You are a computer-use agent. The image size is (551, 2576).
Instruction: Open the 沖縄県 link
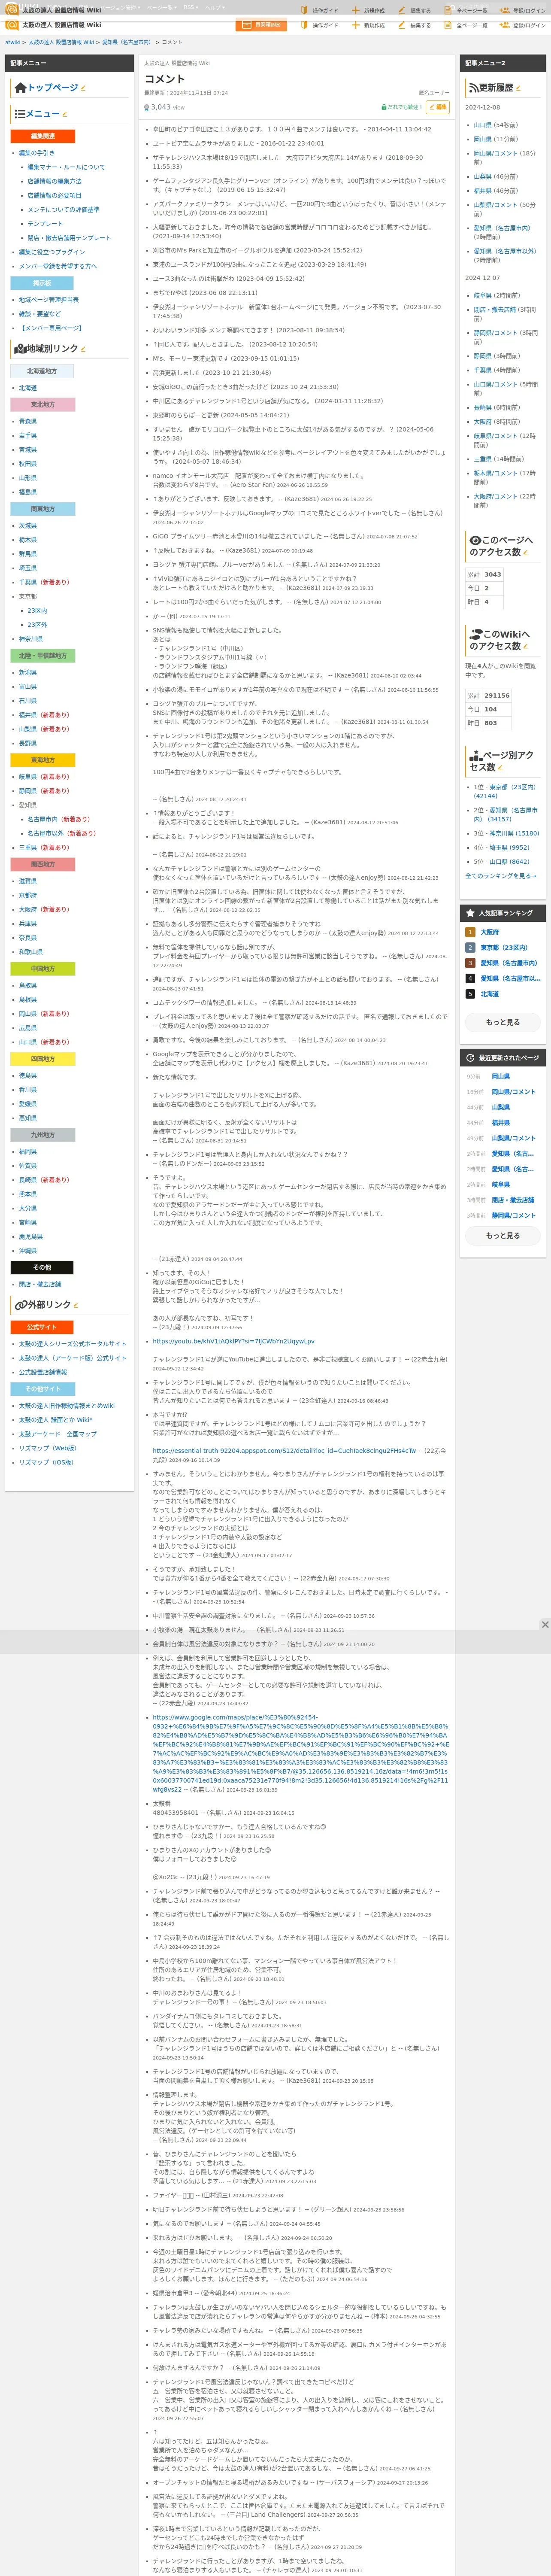tap(28, 1251)
